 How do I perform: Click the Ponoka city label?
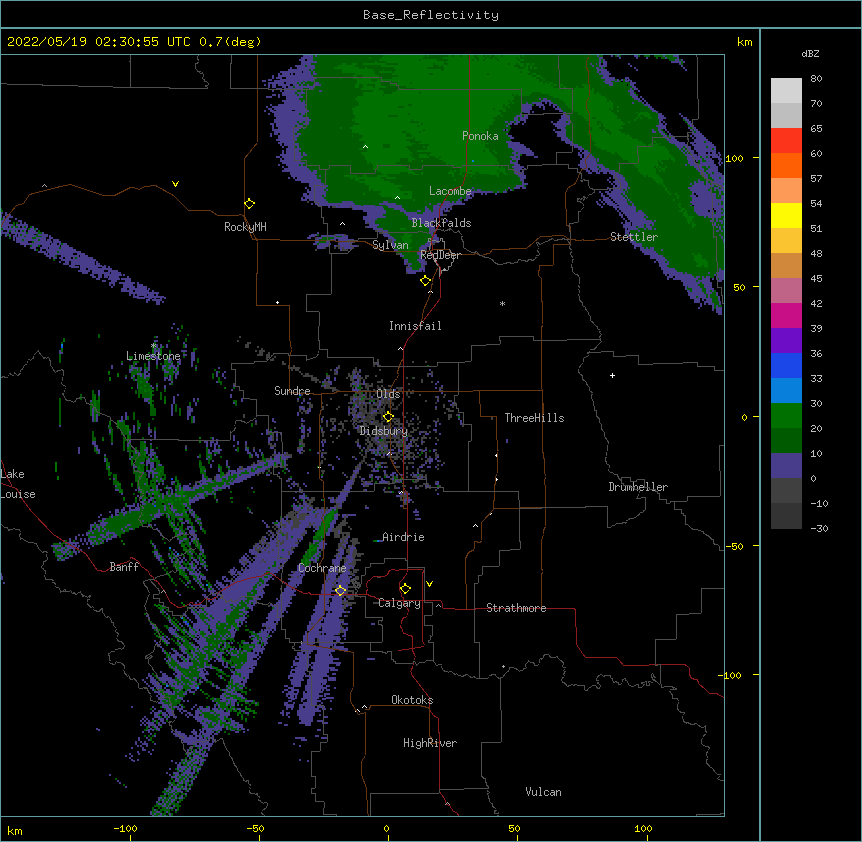point(480,136)
